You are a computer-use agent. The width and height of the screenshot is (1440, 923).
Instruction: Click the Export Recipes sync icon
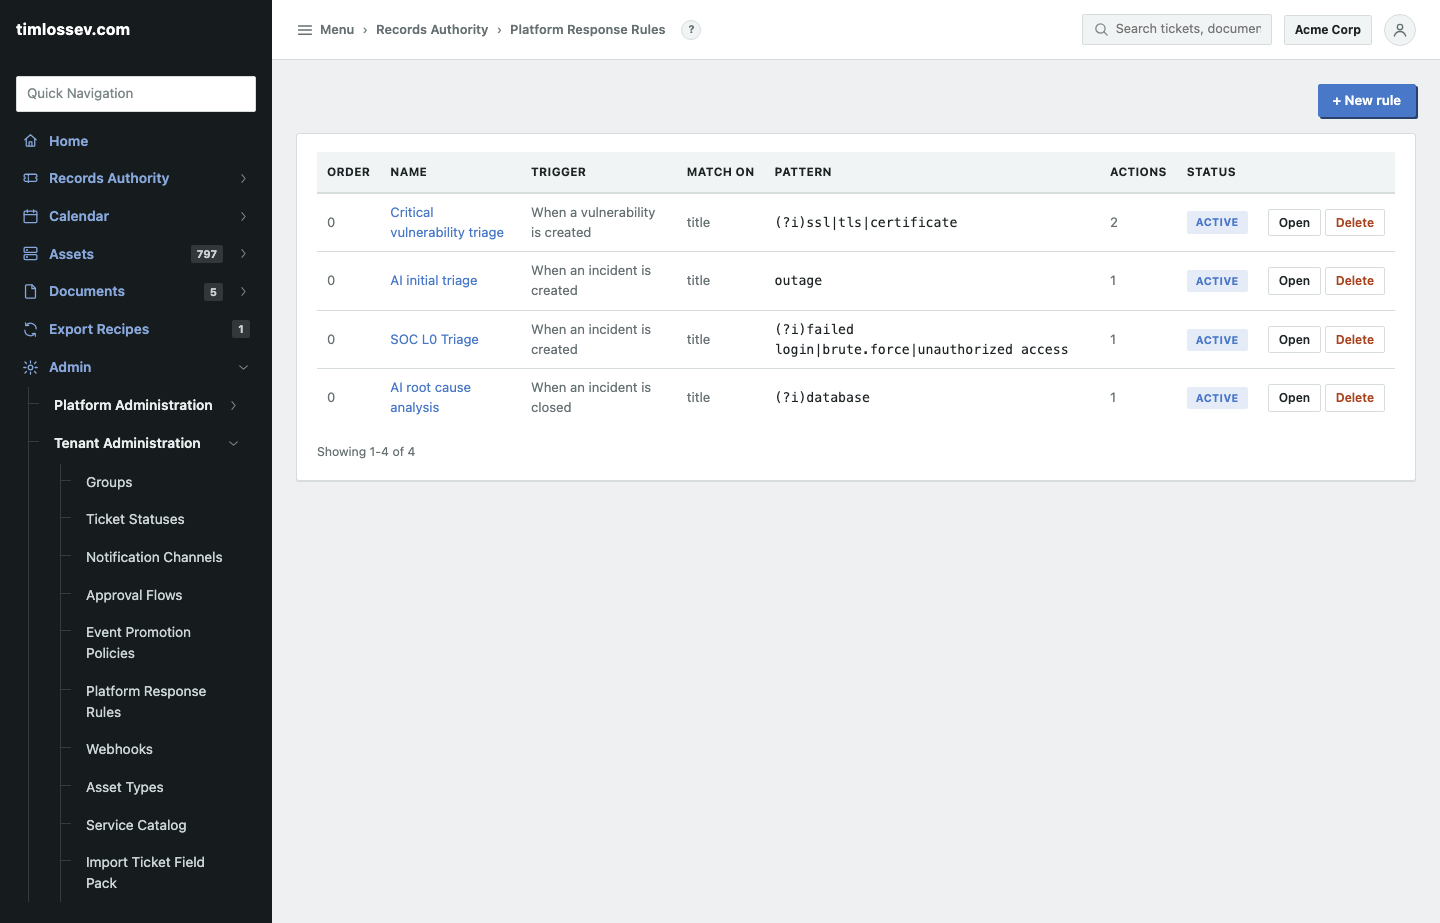coord(31,329)
